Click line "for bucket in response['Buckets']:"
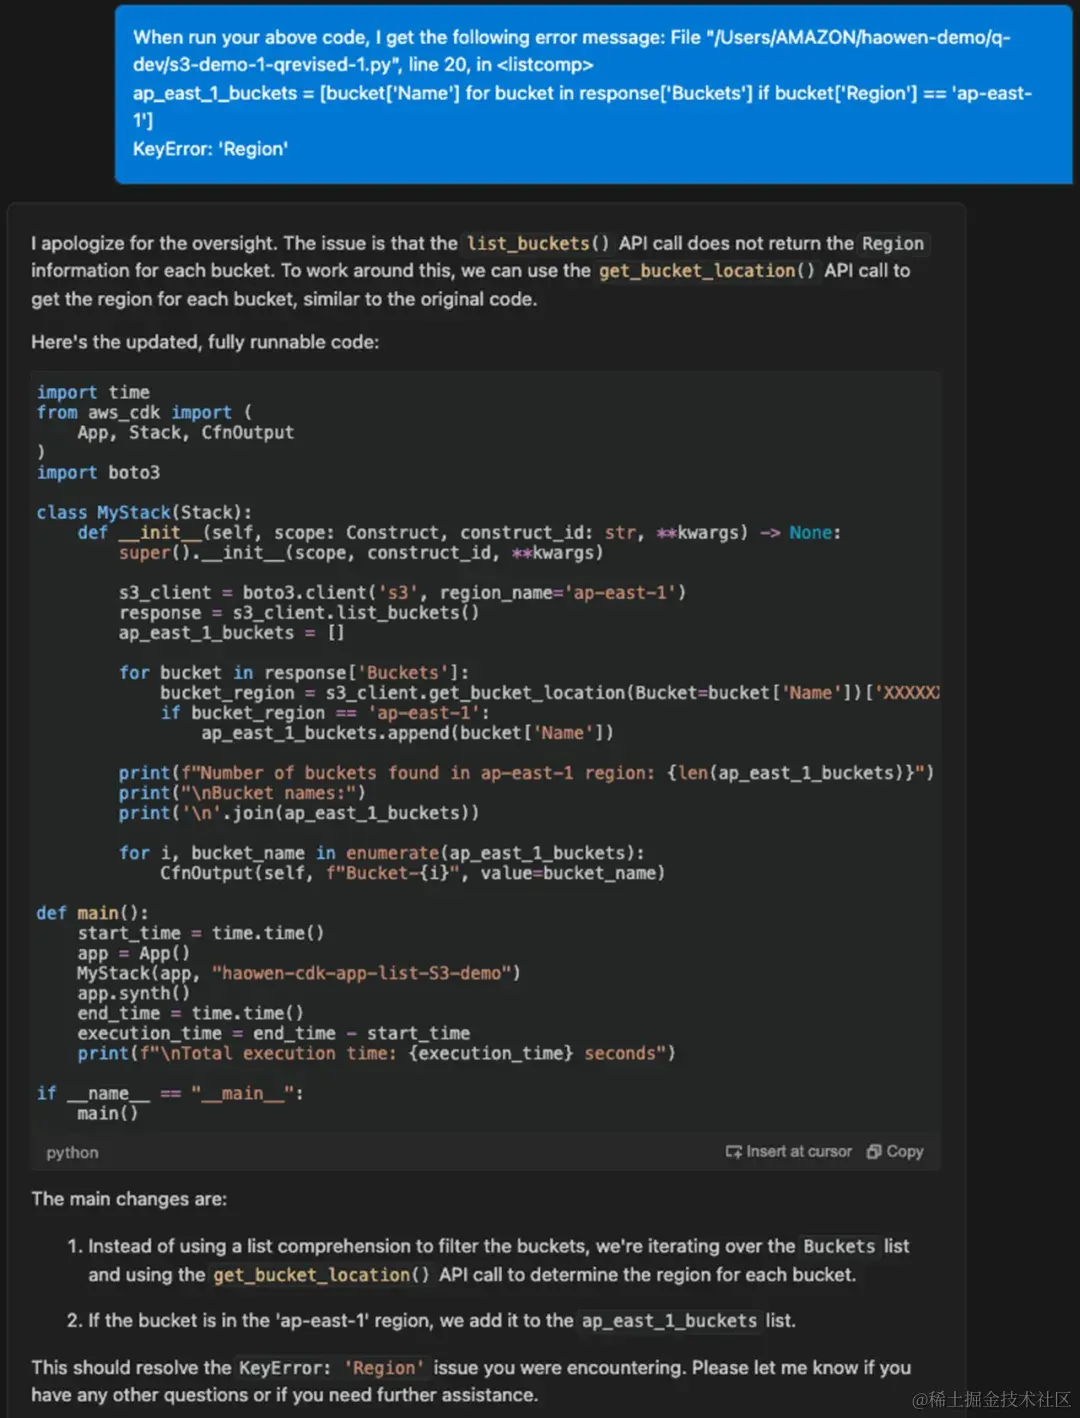 coord(294,672)
